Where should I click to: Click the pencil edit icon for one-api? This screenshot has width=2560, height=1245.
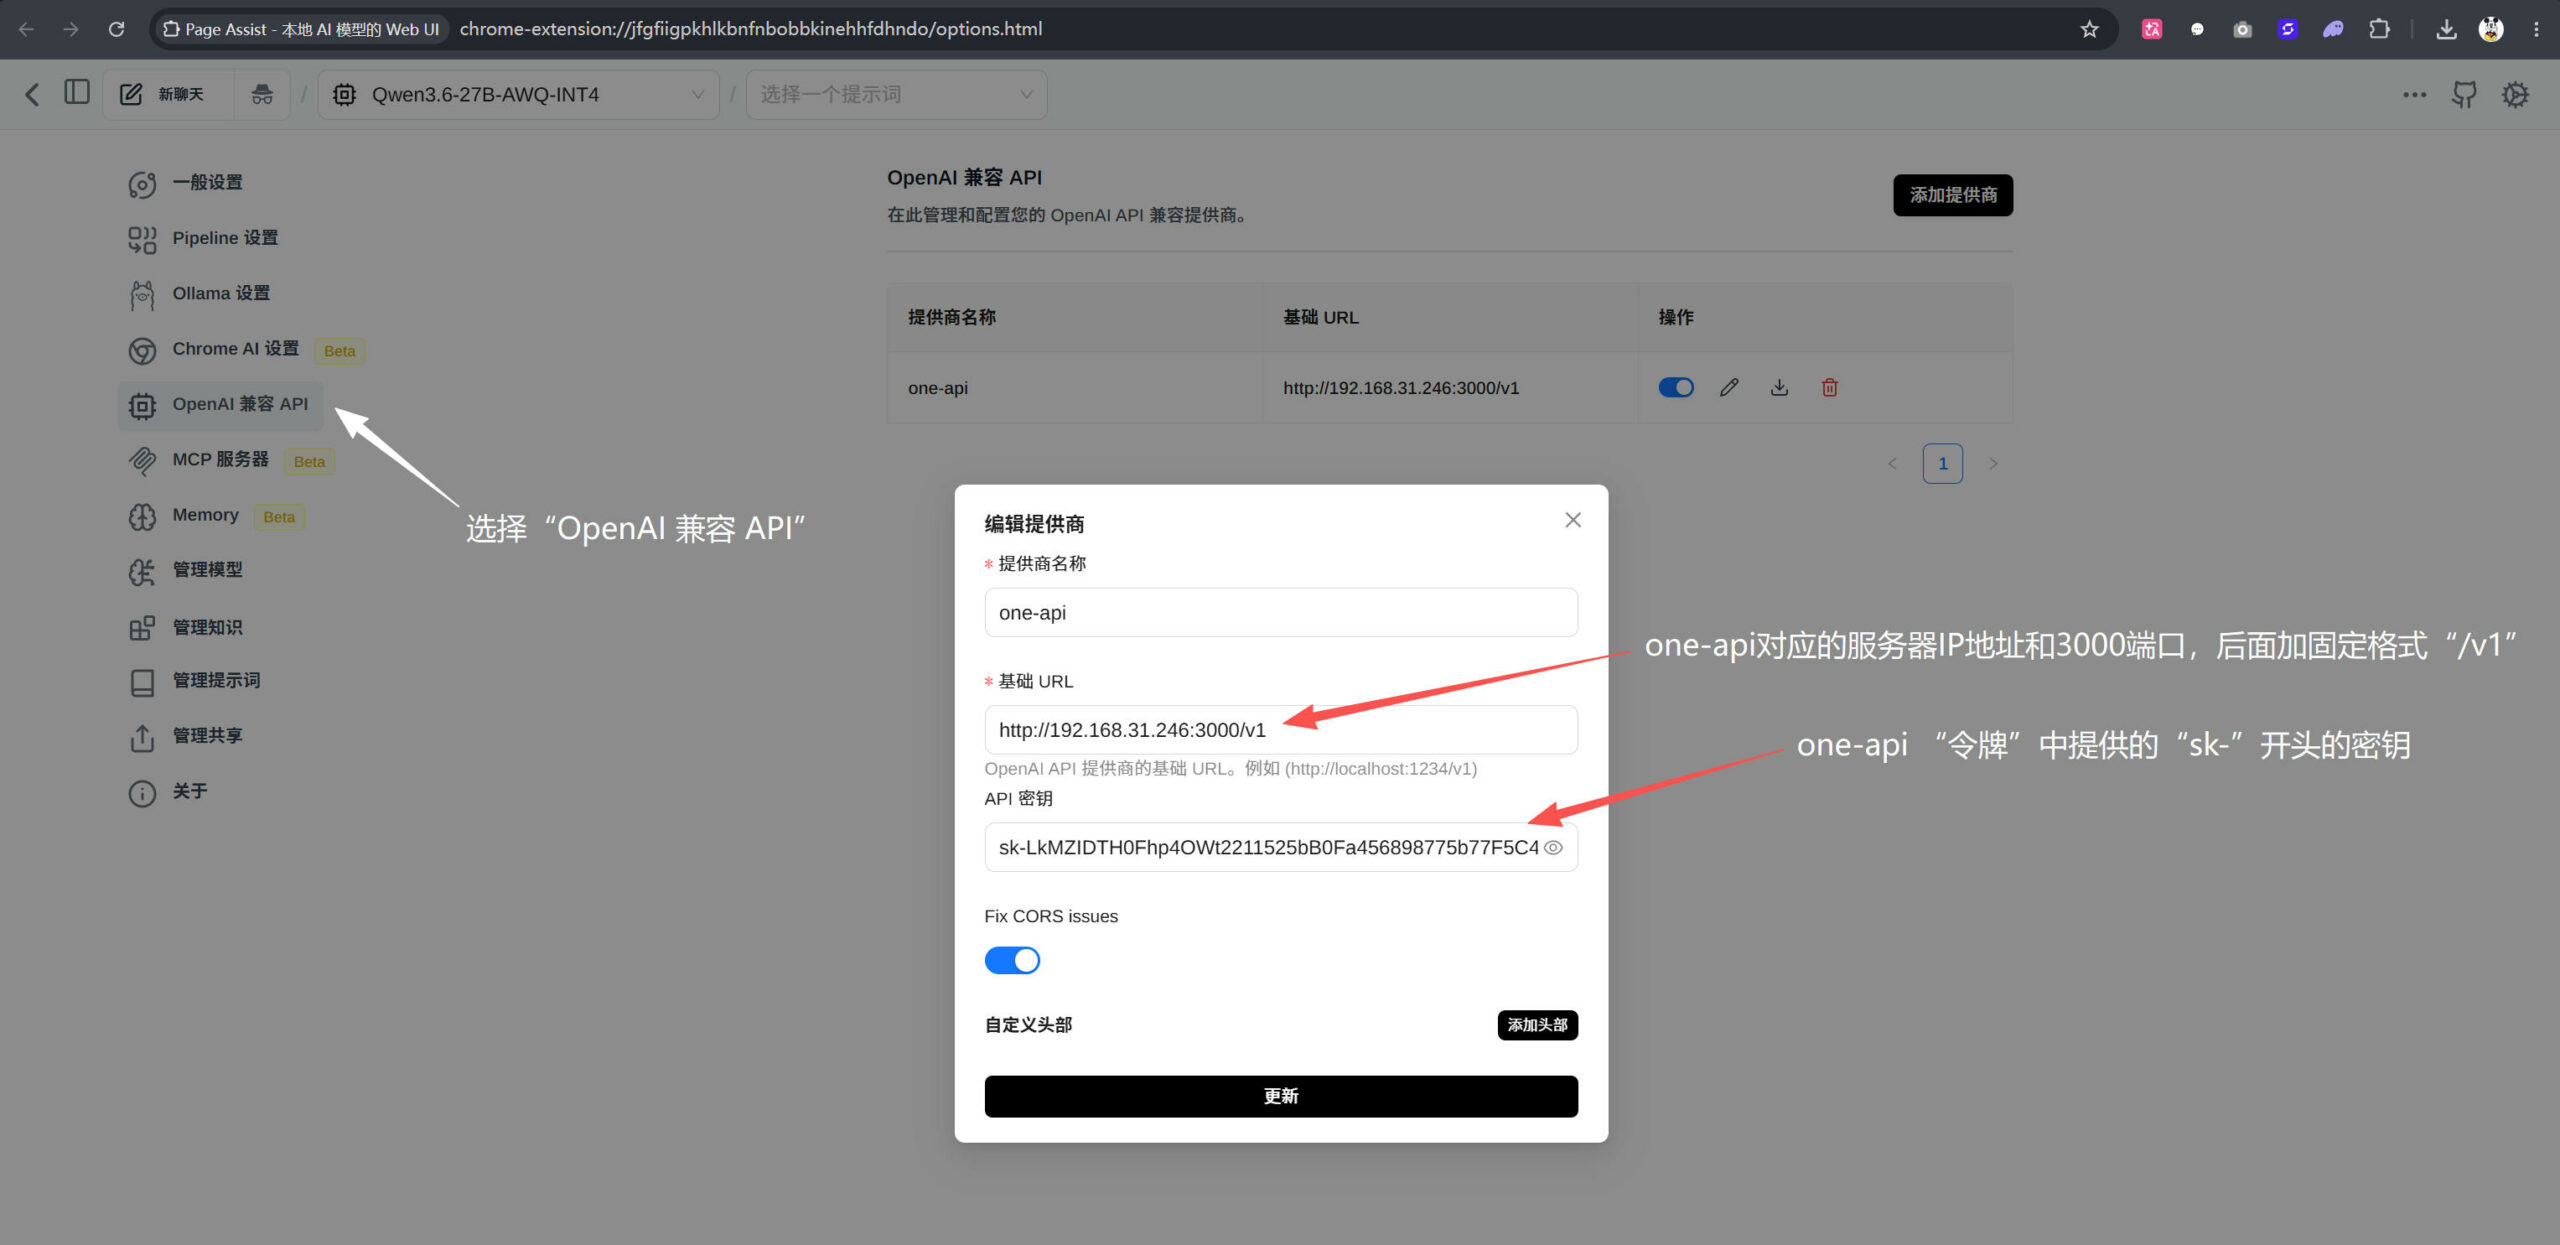[x=1729, y=387]
